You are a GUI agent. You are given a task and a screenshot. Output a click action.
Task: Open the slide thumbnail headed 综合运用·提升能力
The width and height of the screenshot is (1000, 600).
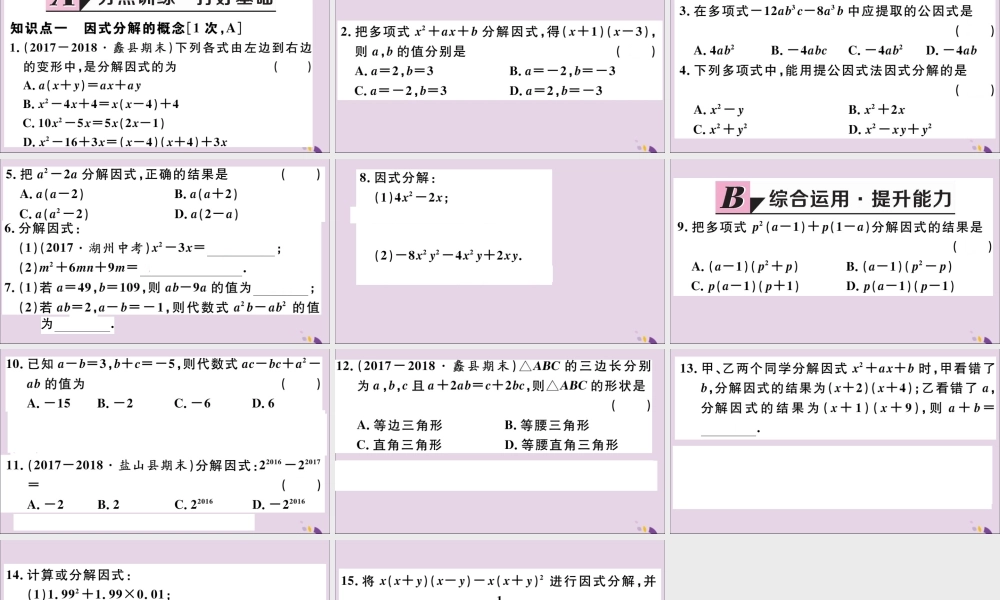coord(835,251)
